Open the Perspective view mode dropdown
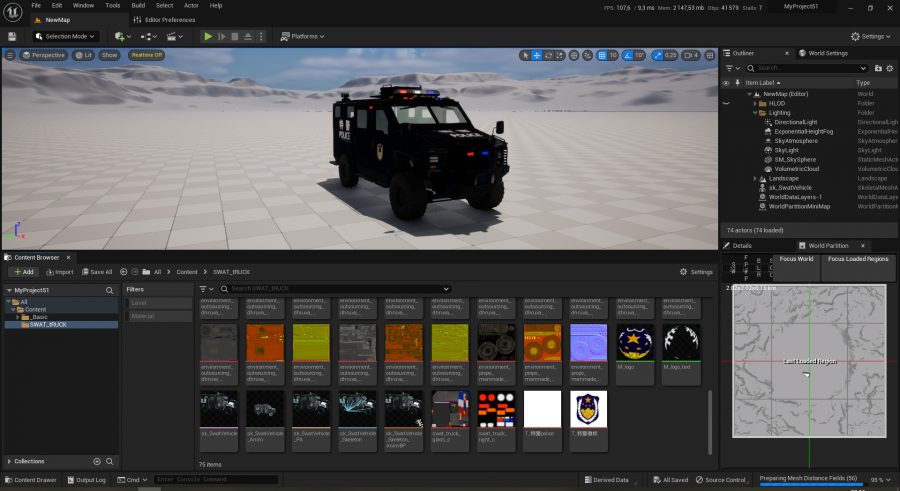Screen dimensions: 900x491 (44, 55)
